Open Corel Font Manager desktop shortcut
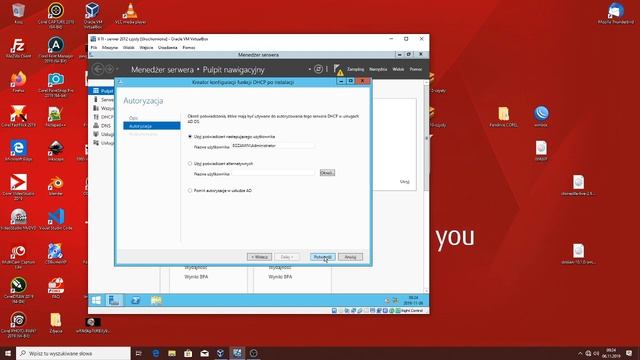 click(x=56, y=50)
